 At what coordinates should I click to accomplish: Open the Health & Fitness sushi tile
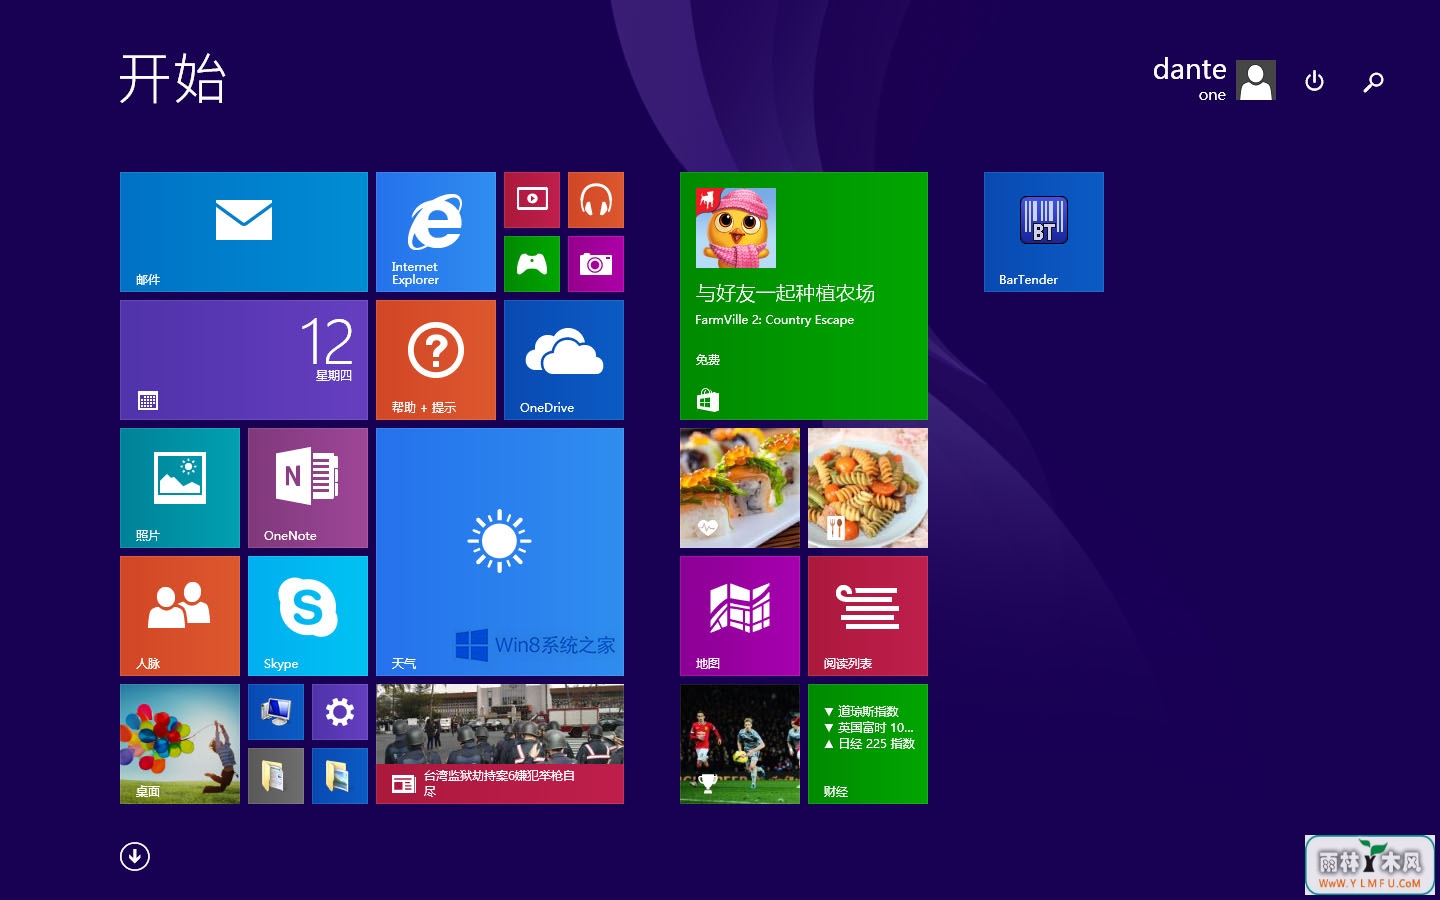[x=740, y=488]
